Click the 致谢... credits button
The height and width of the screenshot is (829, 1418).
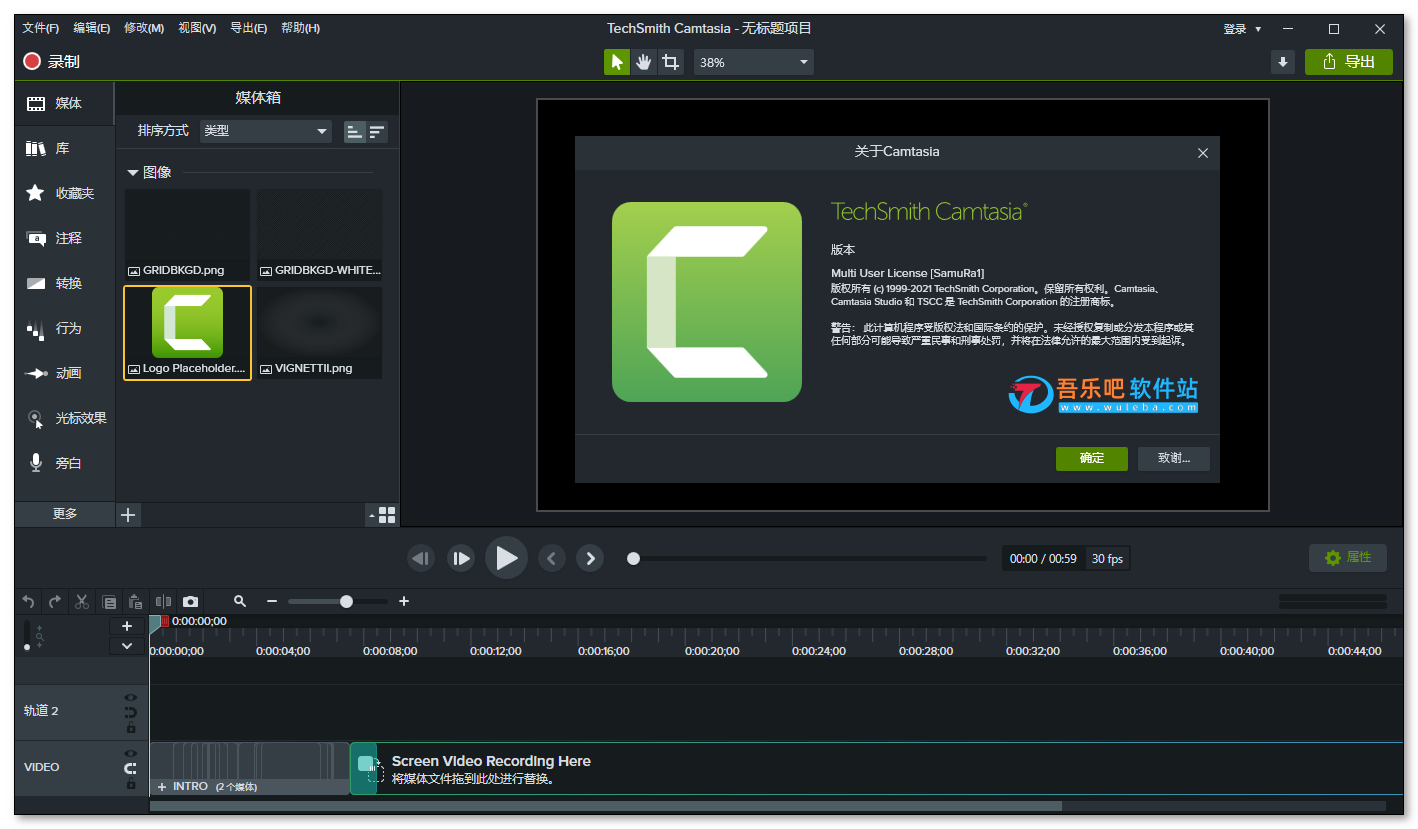point(1174,458)
